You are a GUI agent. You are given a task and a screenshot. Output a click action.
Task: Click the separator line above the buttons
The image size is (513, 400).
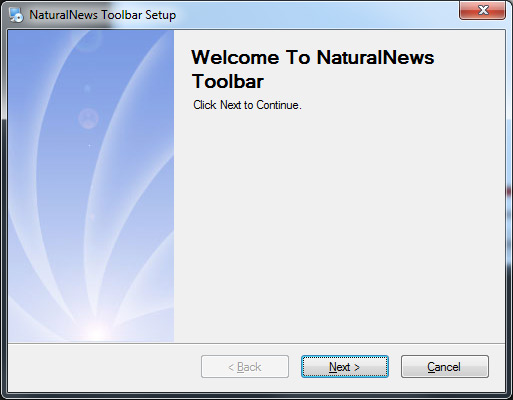(256, 343)
